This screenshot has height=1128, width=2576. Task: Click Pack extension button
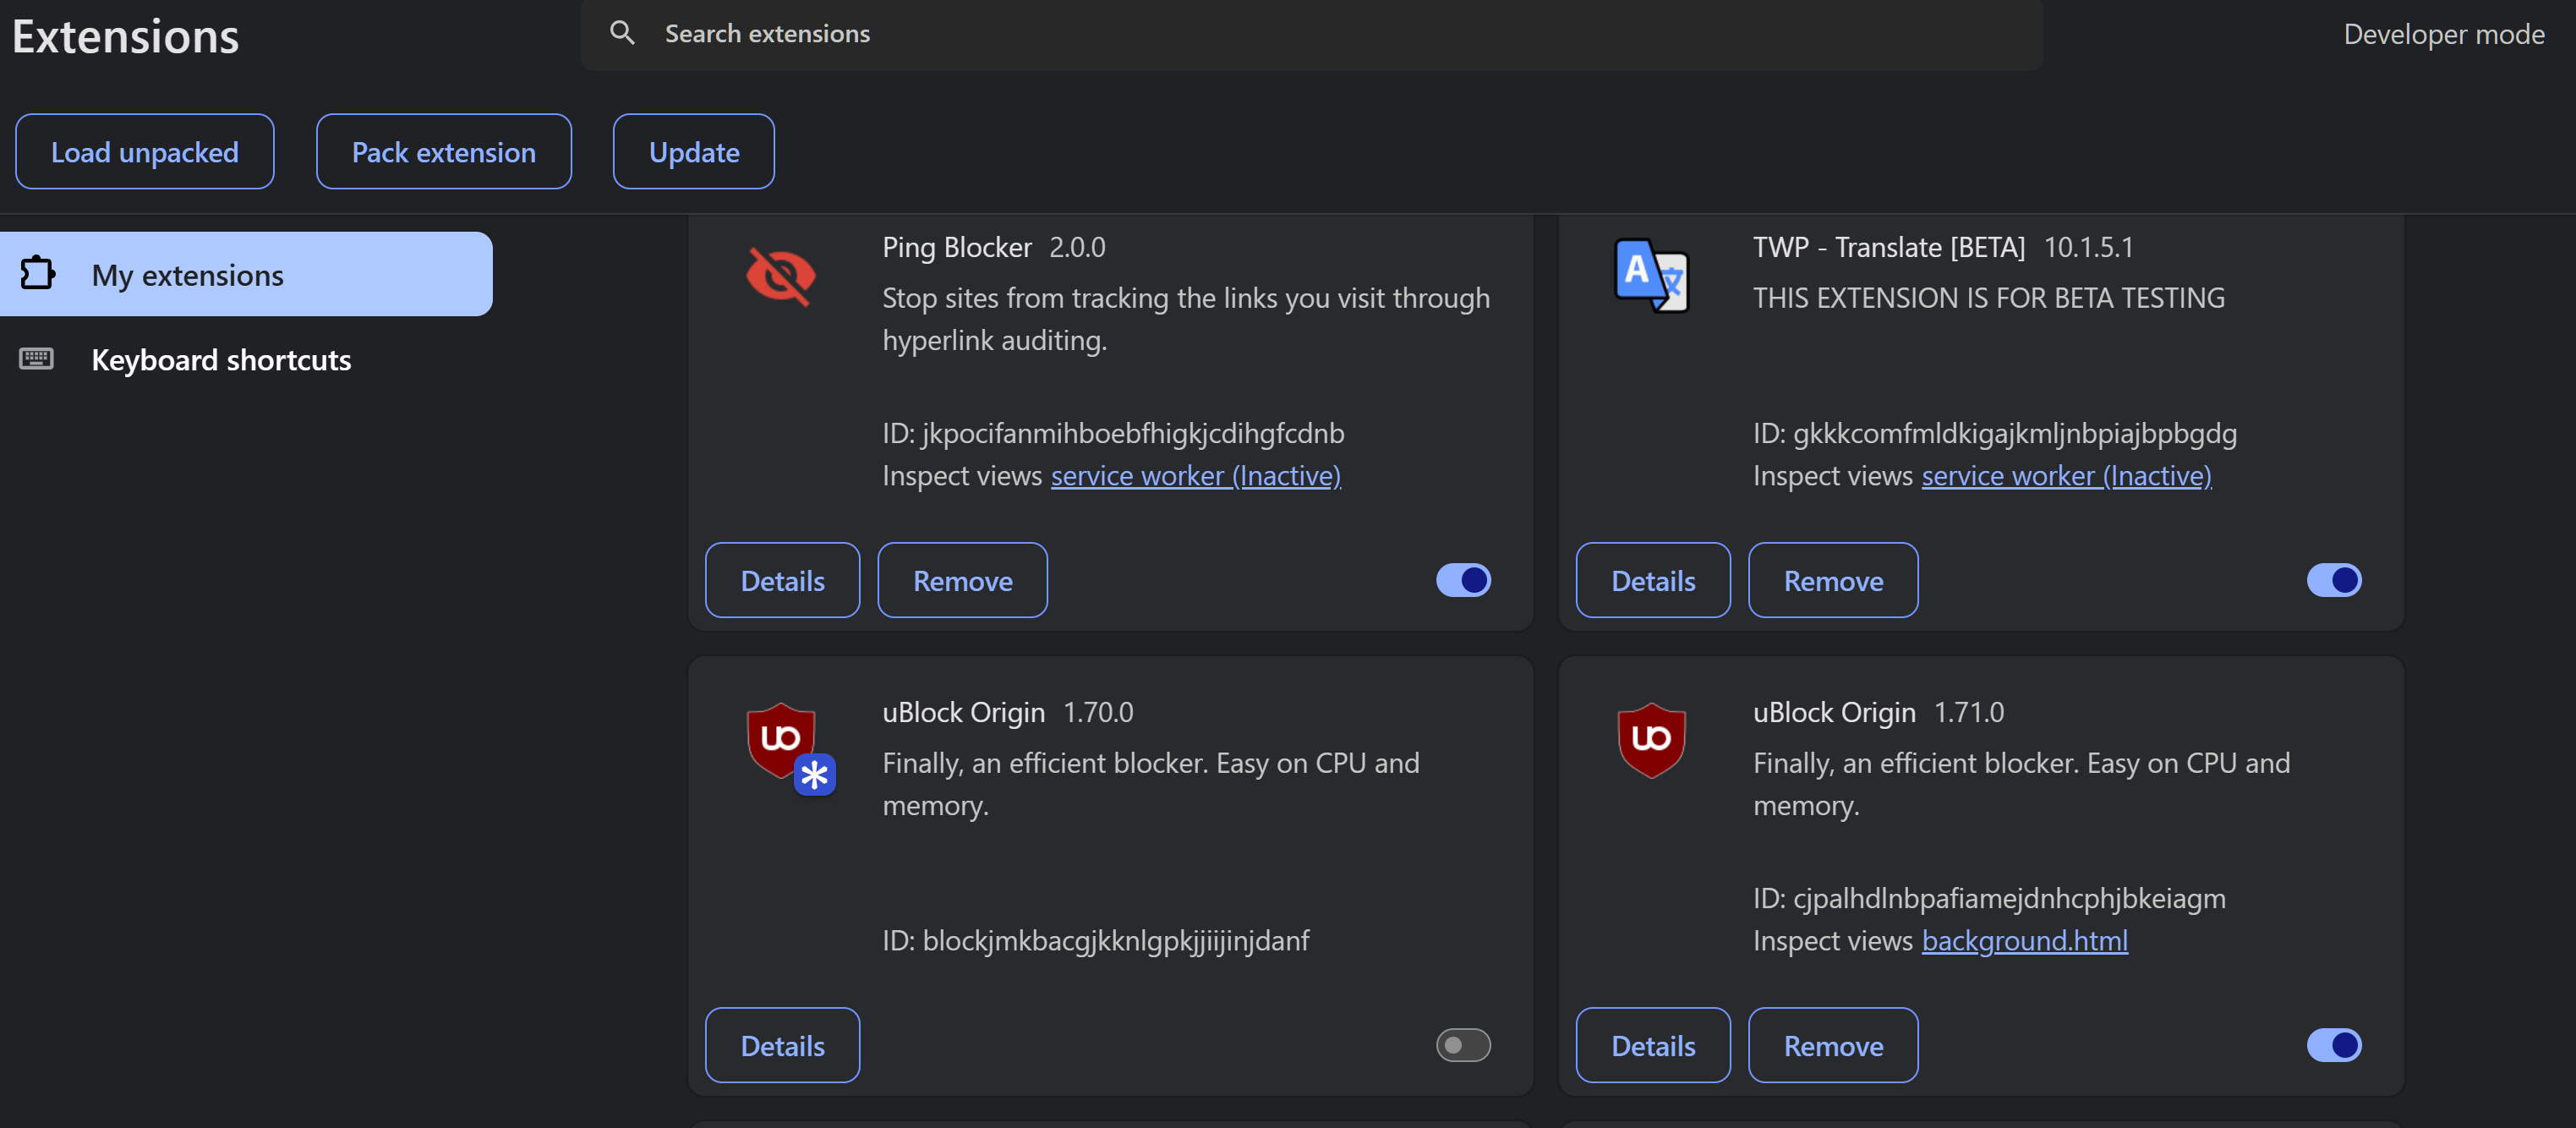(x=444, y=151)
